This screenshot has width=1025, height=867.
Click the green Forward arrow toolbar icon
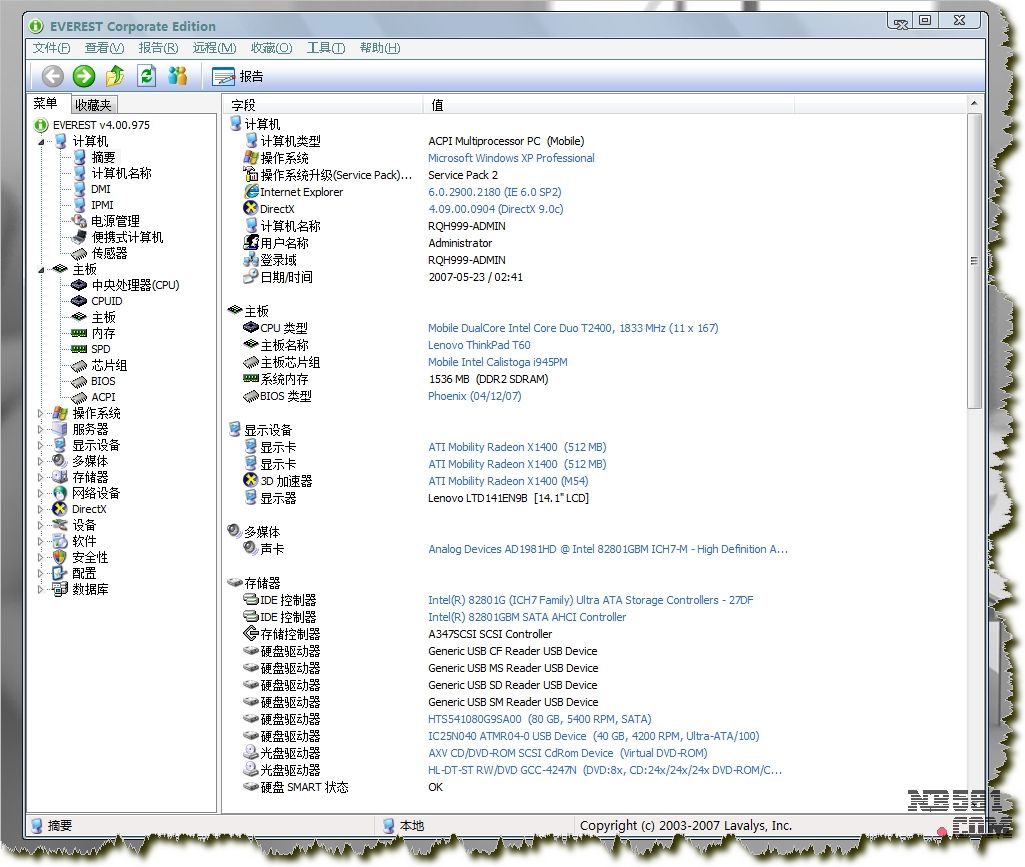(x=84, y=76)
